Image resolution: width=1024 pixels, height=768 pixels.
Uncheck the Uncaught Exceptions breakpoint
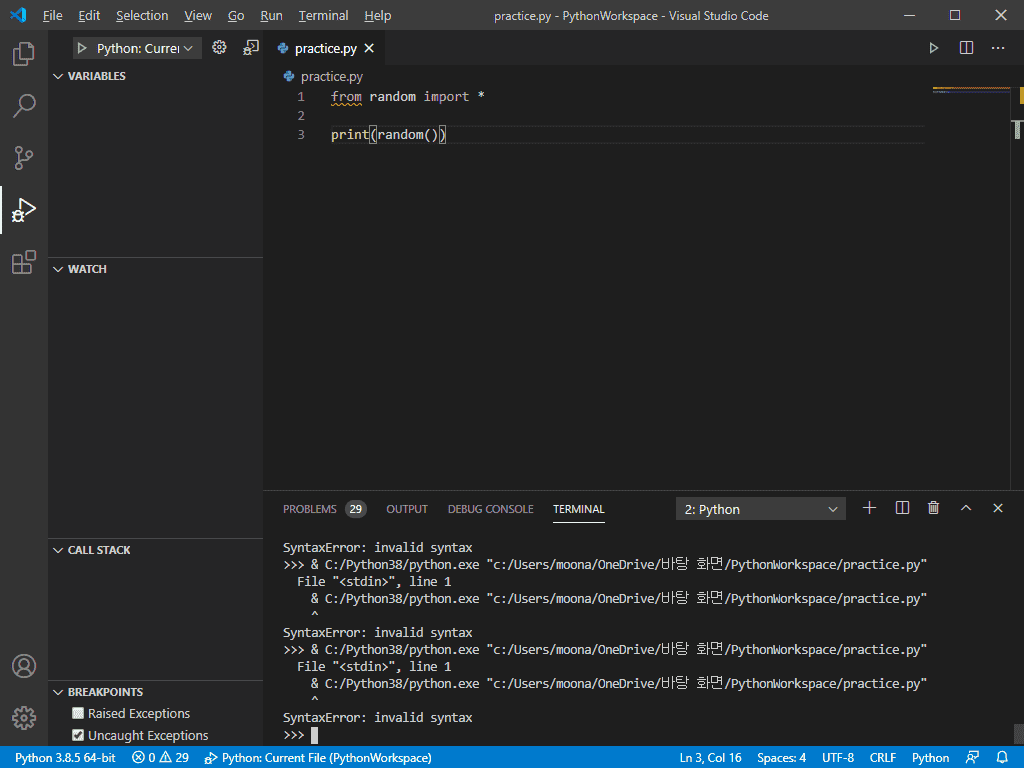(78, 736)
